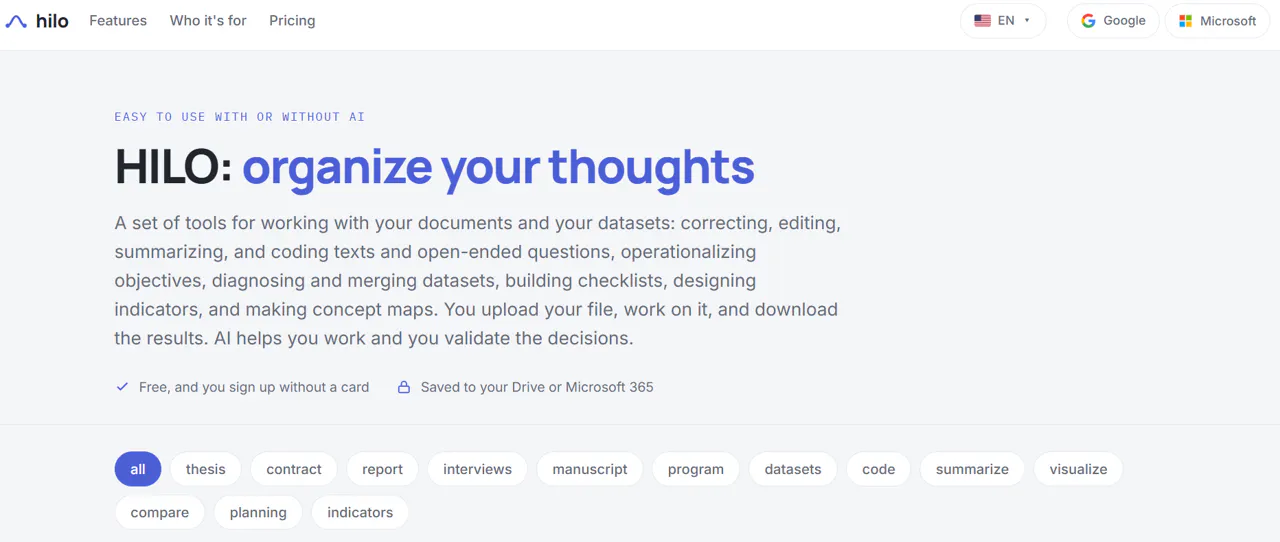Sign in with Google button
This screenshot has width=1280, height=542.
1113,21
